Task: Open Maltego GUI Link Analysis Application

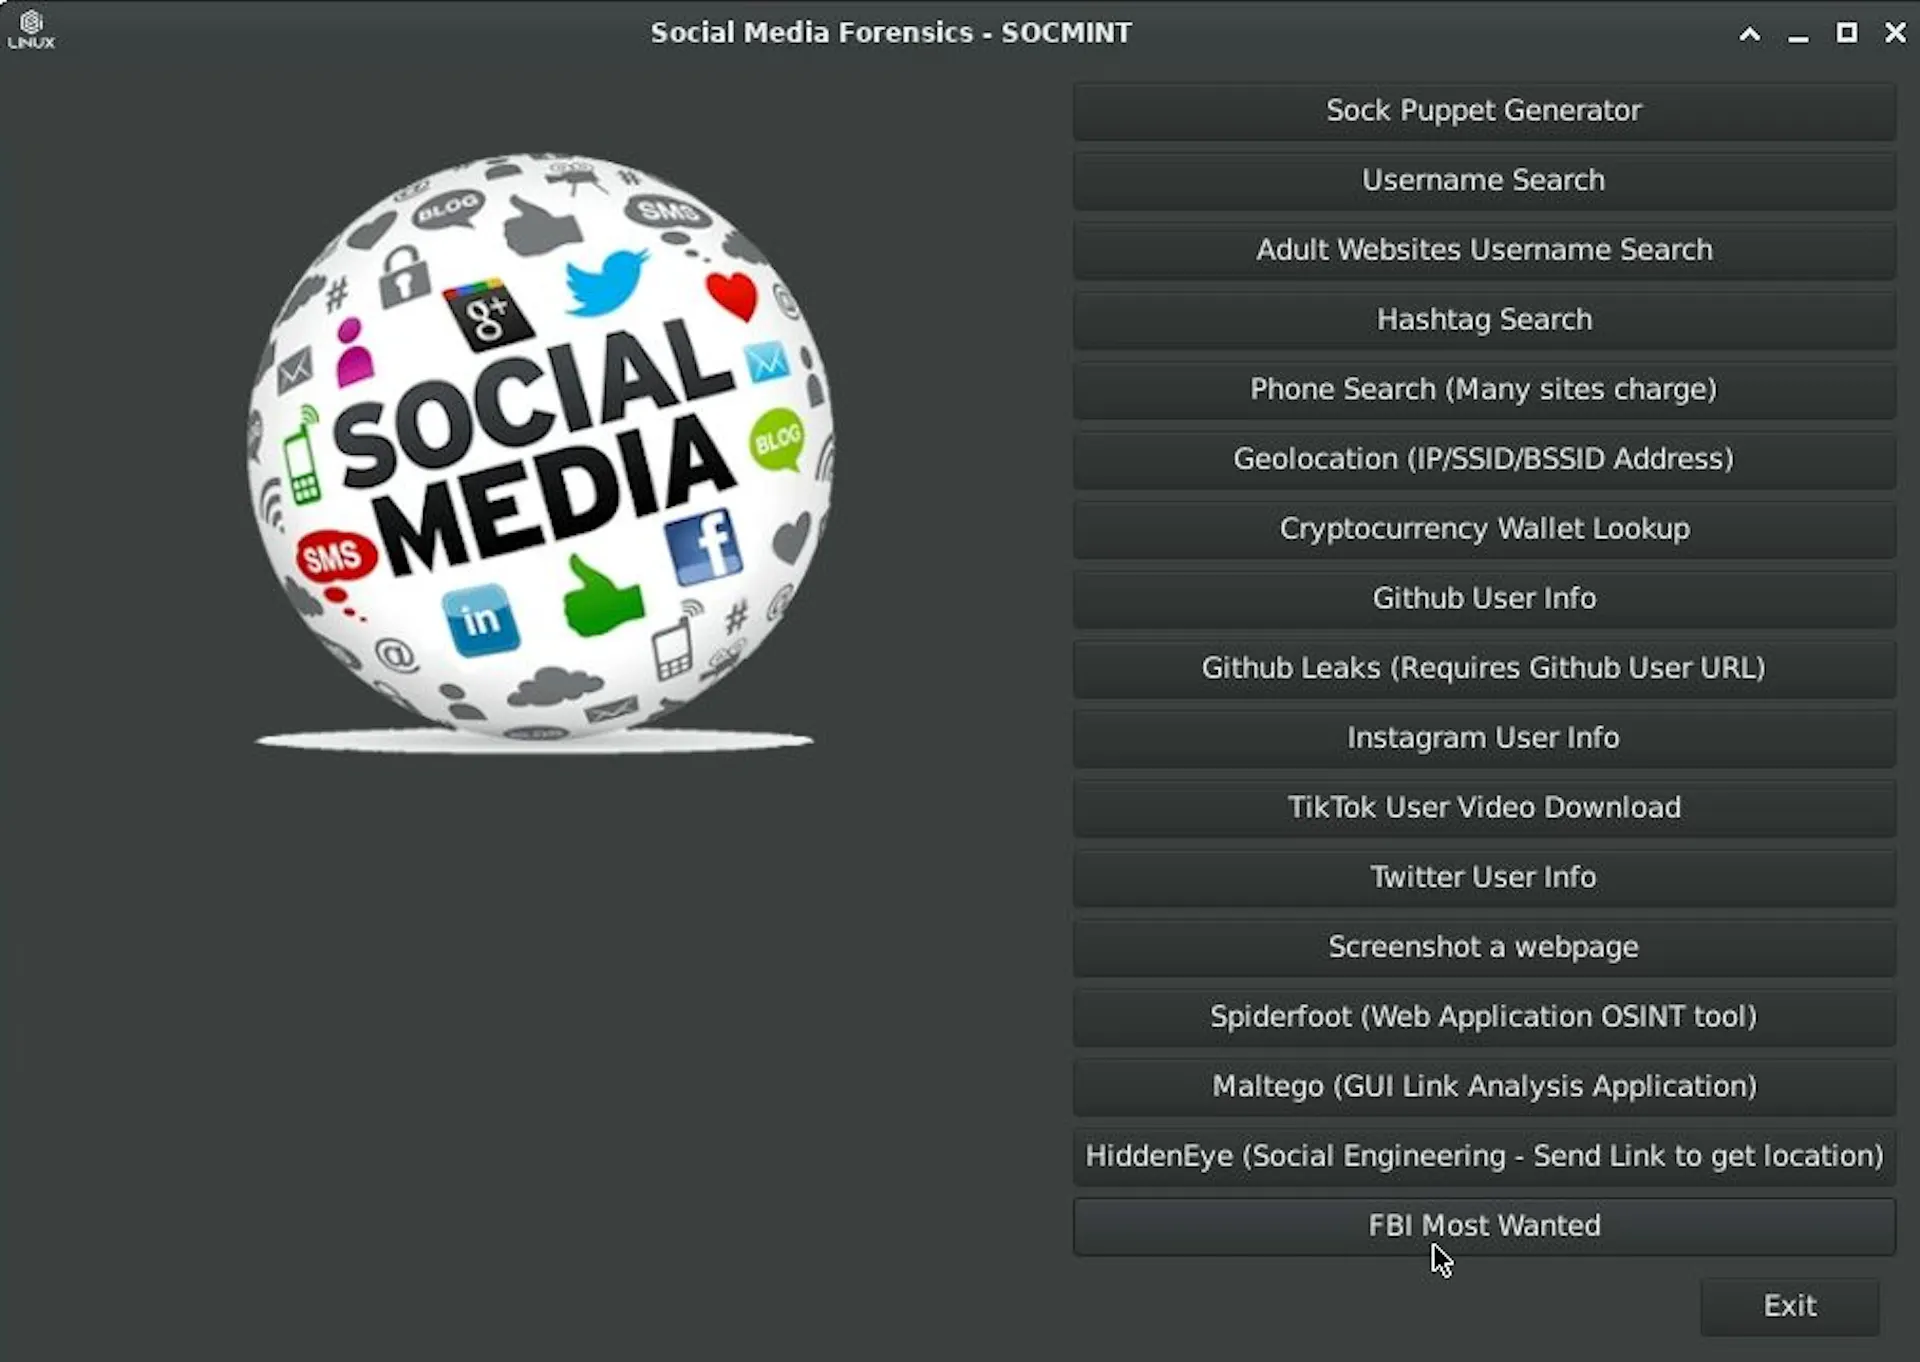Action: pyautogui.click(x=1484, y=1086)
